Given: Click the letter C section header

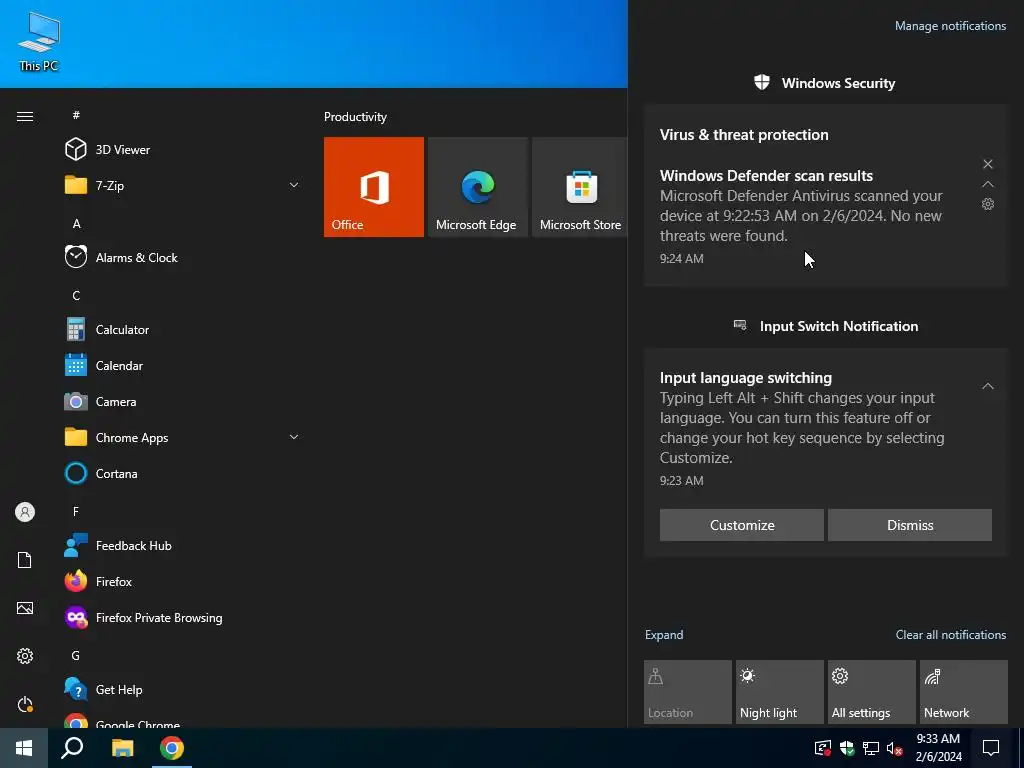Looking at the screenshot, I should pyautogui.click(x=76, y=296).
